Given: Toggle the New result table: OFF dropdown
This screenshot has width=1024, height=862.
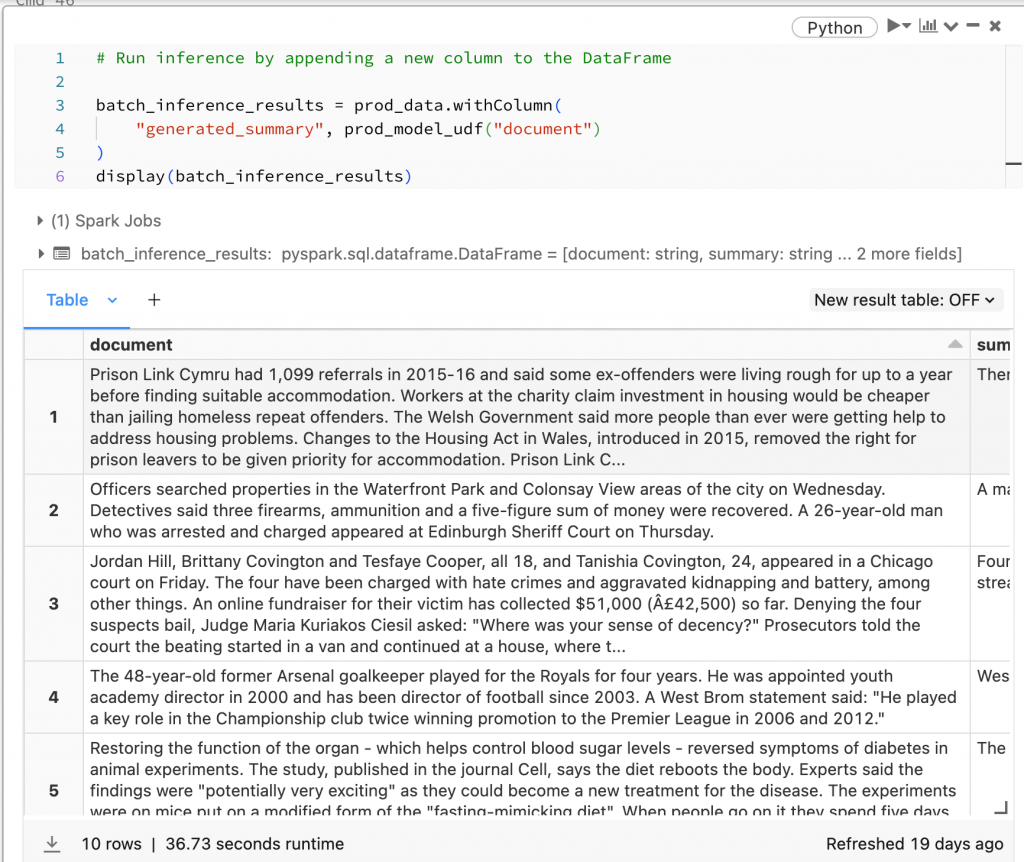Looking at the screenshot, I should (905, 300).
